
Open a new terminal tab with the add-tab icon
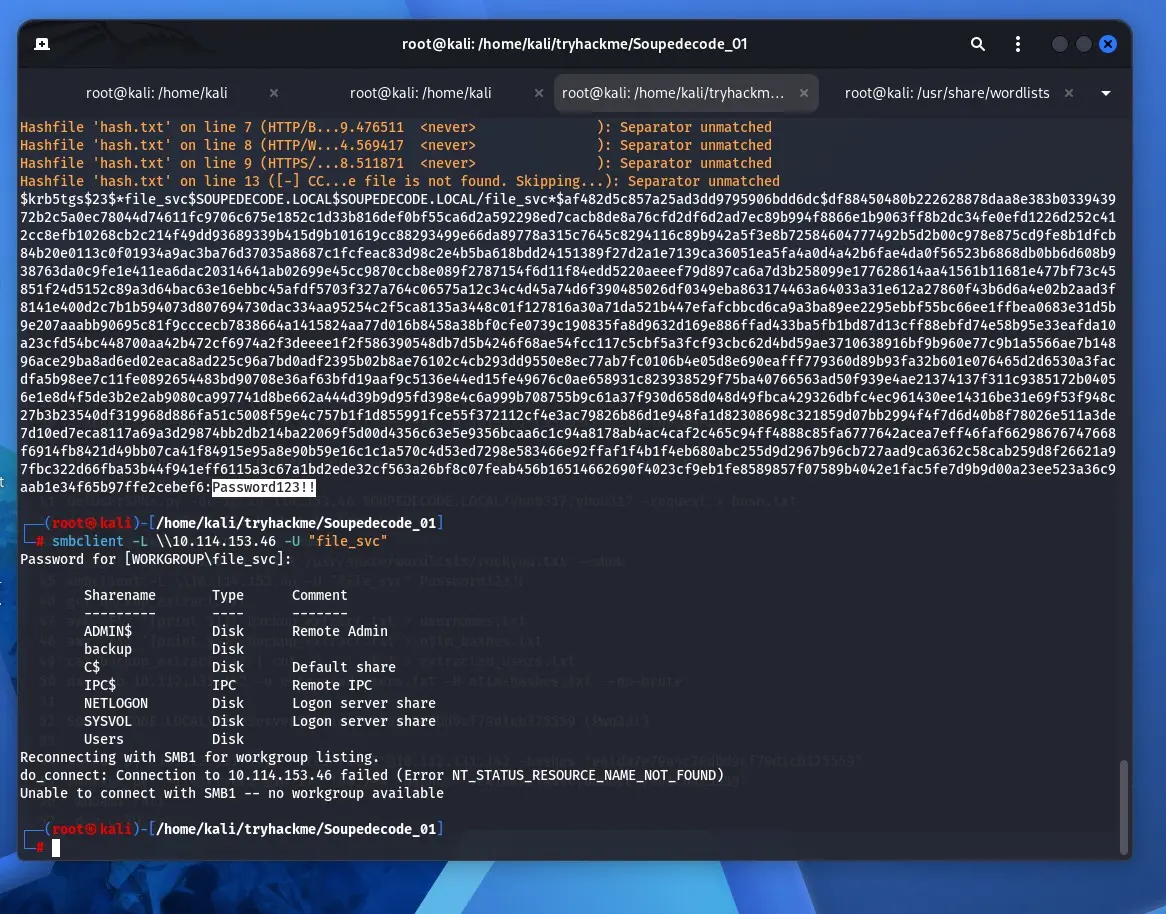tap(42, 44)
